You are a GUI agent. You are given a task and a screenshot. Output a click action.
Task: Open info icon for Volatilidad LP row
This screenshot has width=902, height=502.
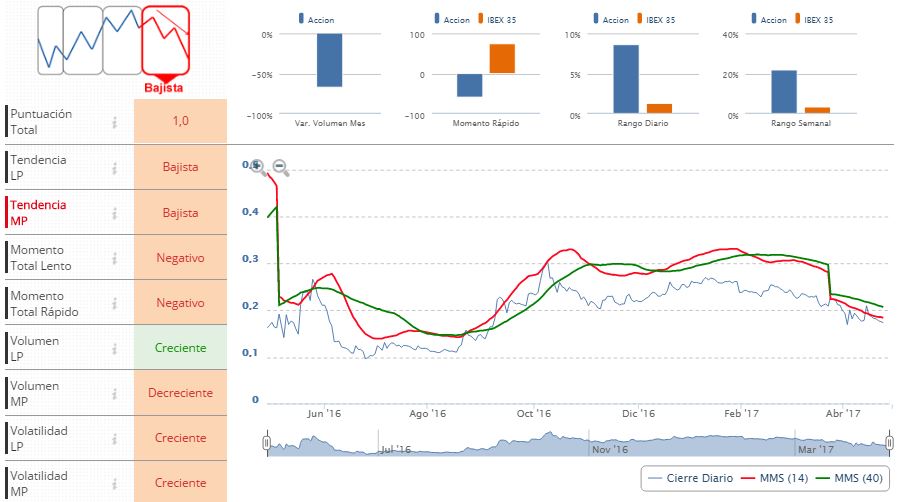click(115, 439)
